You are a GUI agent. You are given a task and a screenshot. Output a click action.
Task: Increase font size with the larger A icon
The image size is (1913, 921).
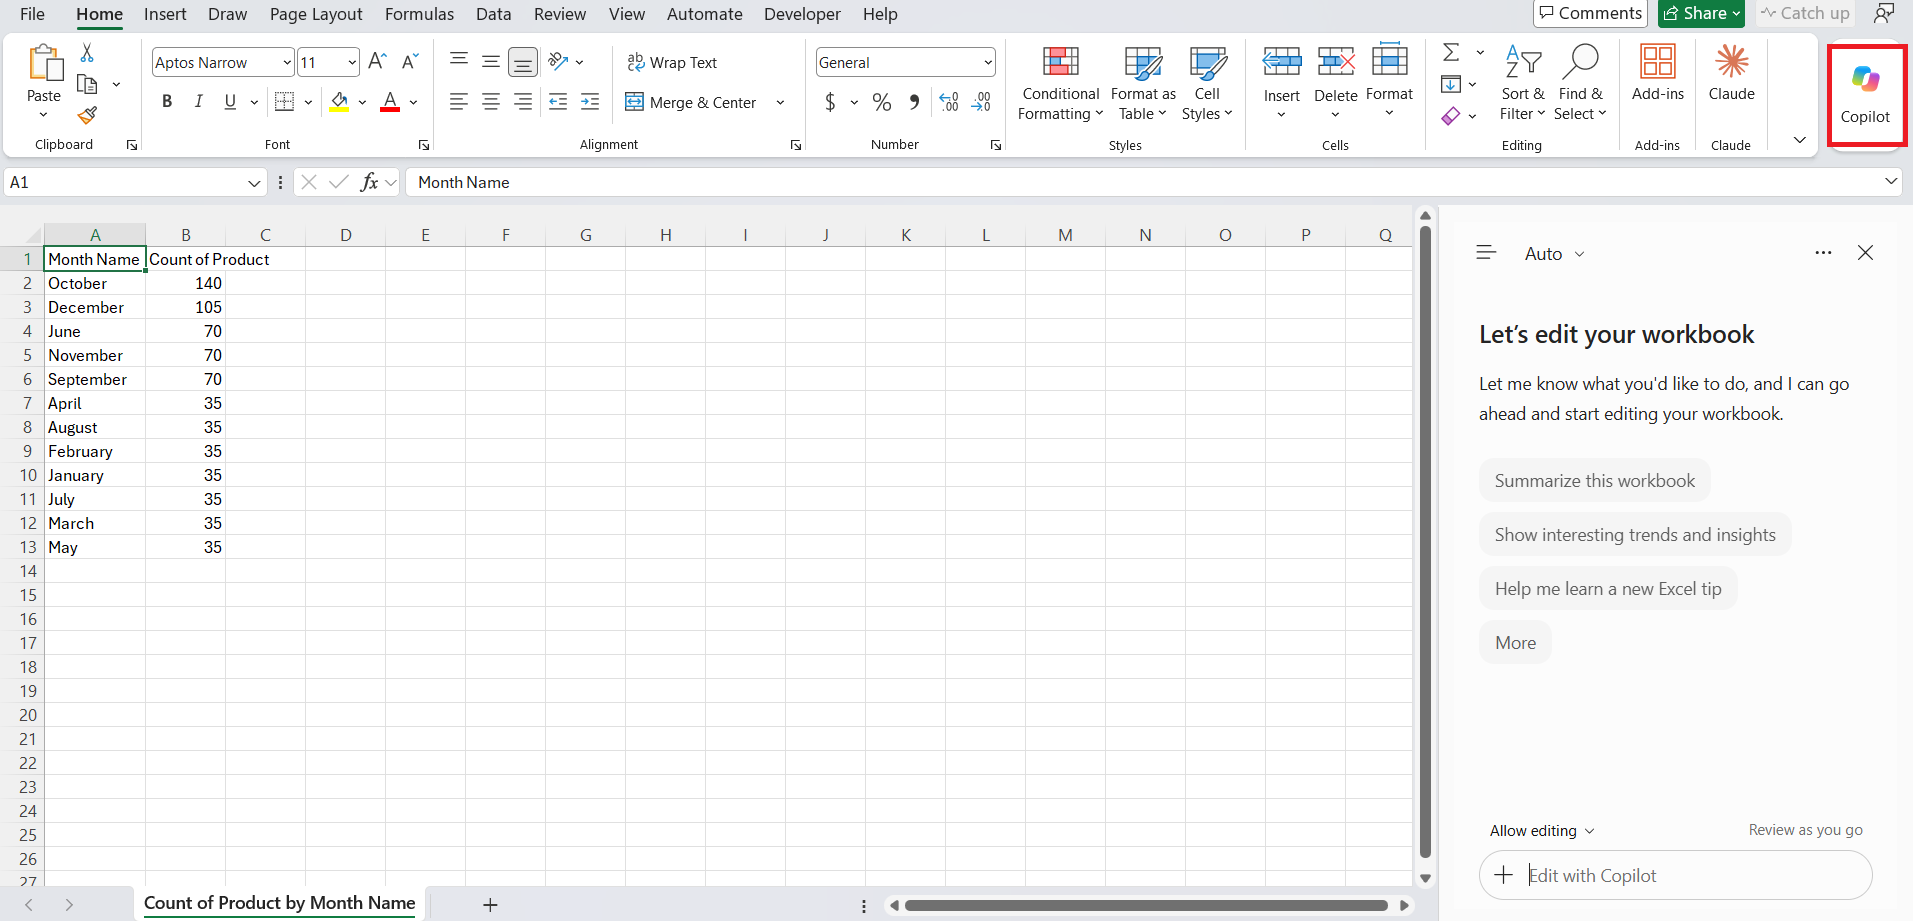tap(377, 62)
